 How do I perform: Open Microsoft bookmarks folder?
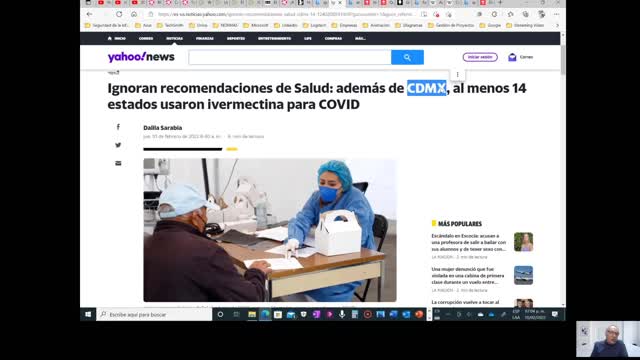pos(256,25)
